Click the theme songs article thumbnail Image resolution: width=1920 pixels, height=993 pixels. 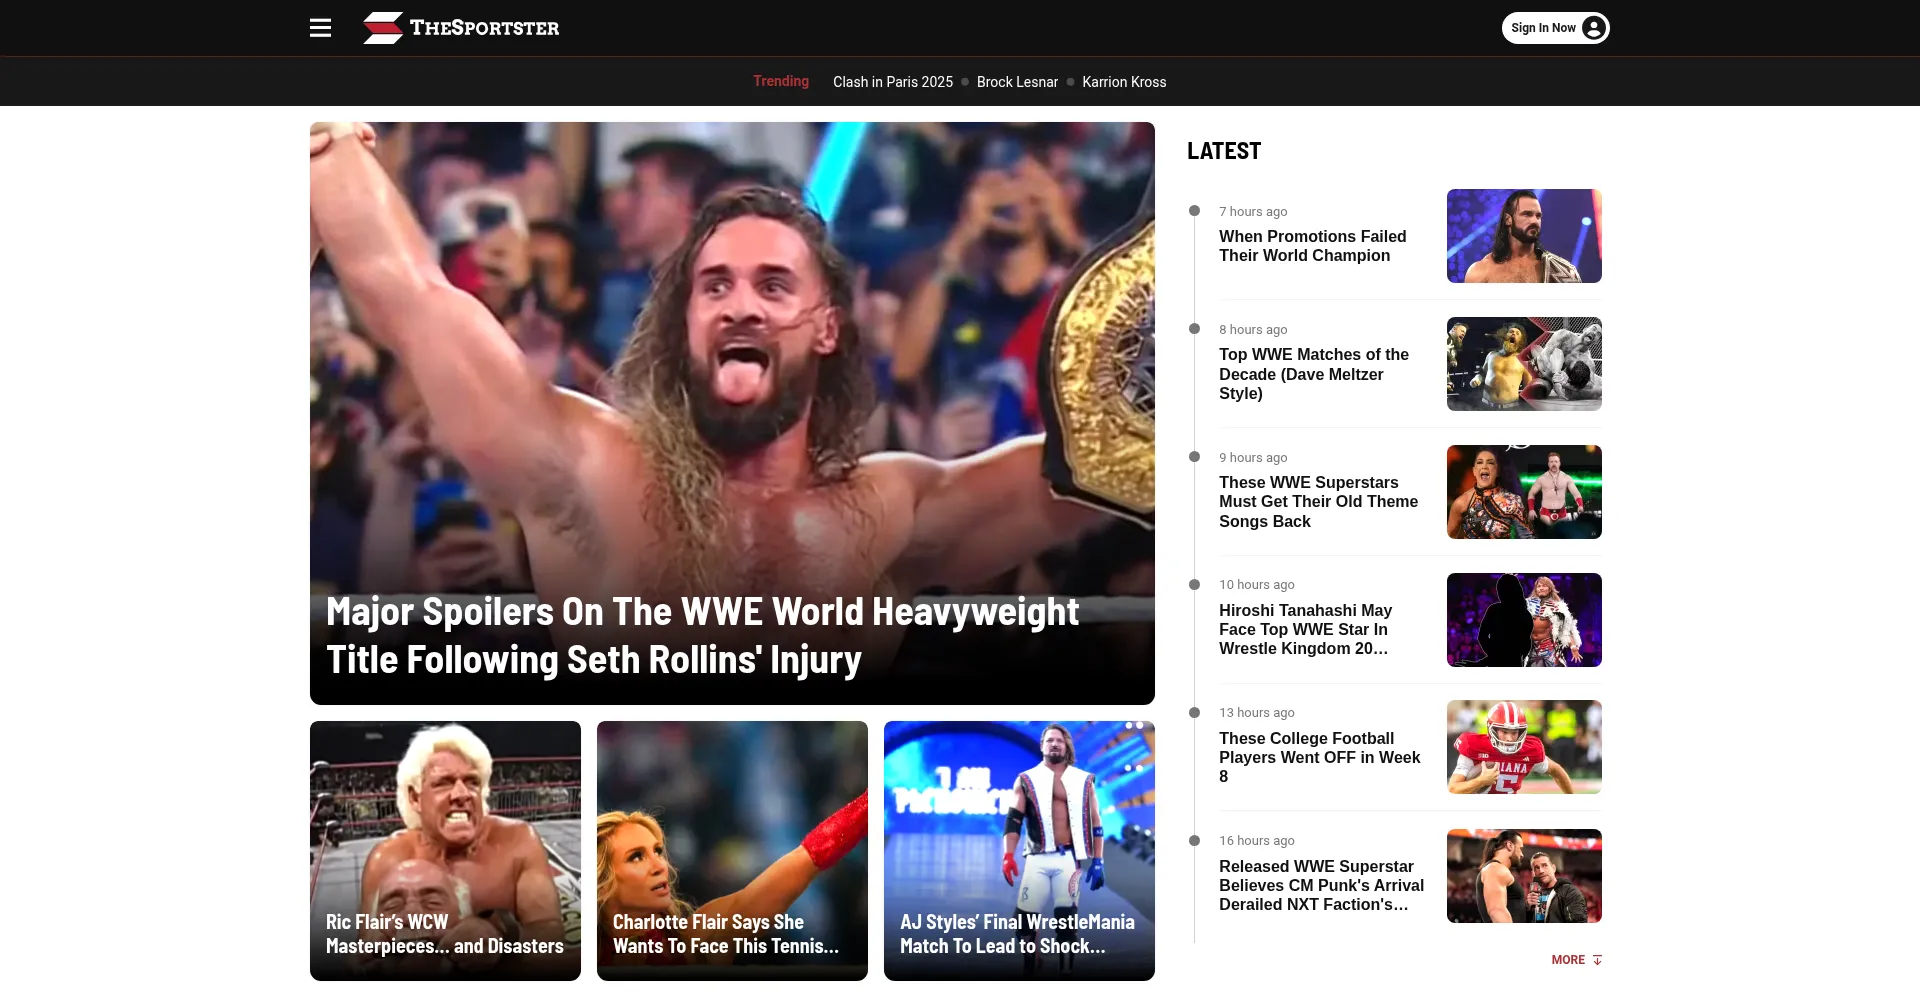point(1523,492)
